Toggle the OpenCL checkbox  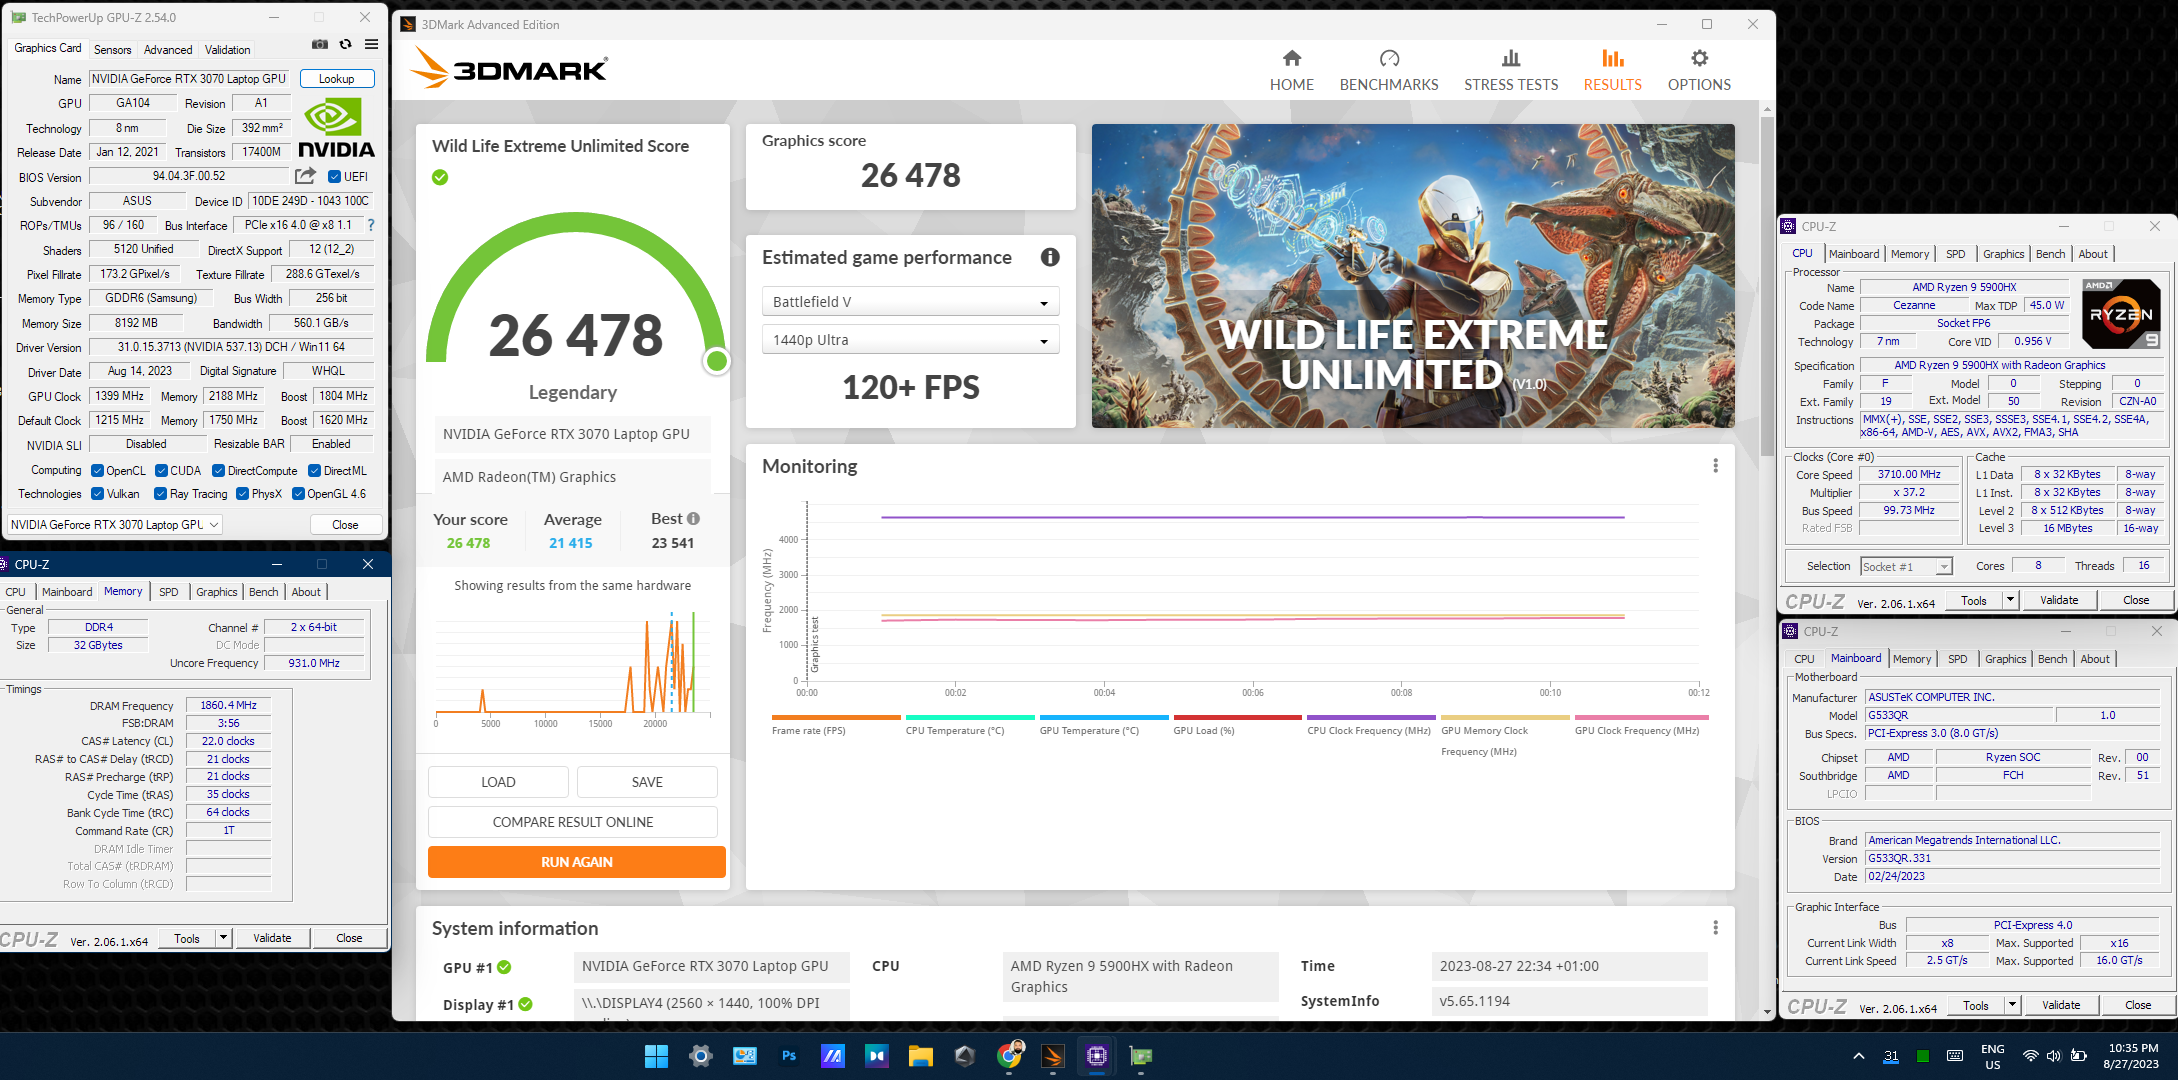click(x=97, y=471)
